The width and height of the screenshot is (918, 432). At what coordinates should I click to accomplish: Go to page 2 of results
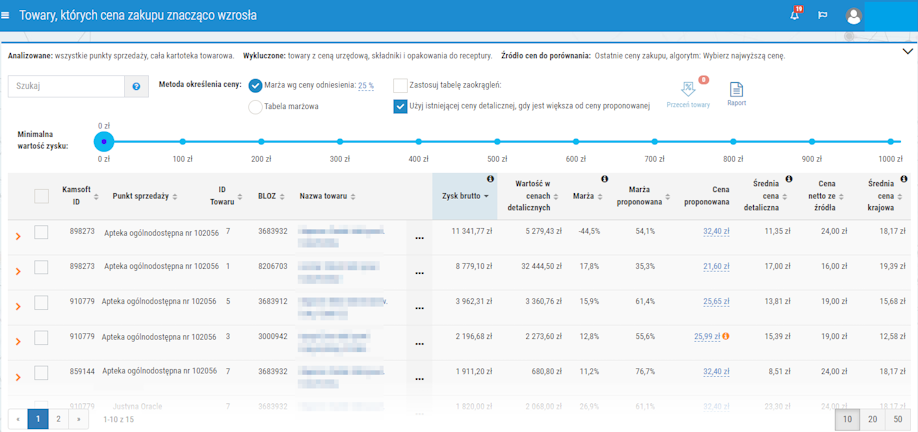tap(58, 419)
